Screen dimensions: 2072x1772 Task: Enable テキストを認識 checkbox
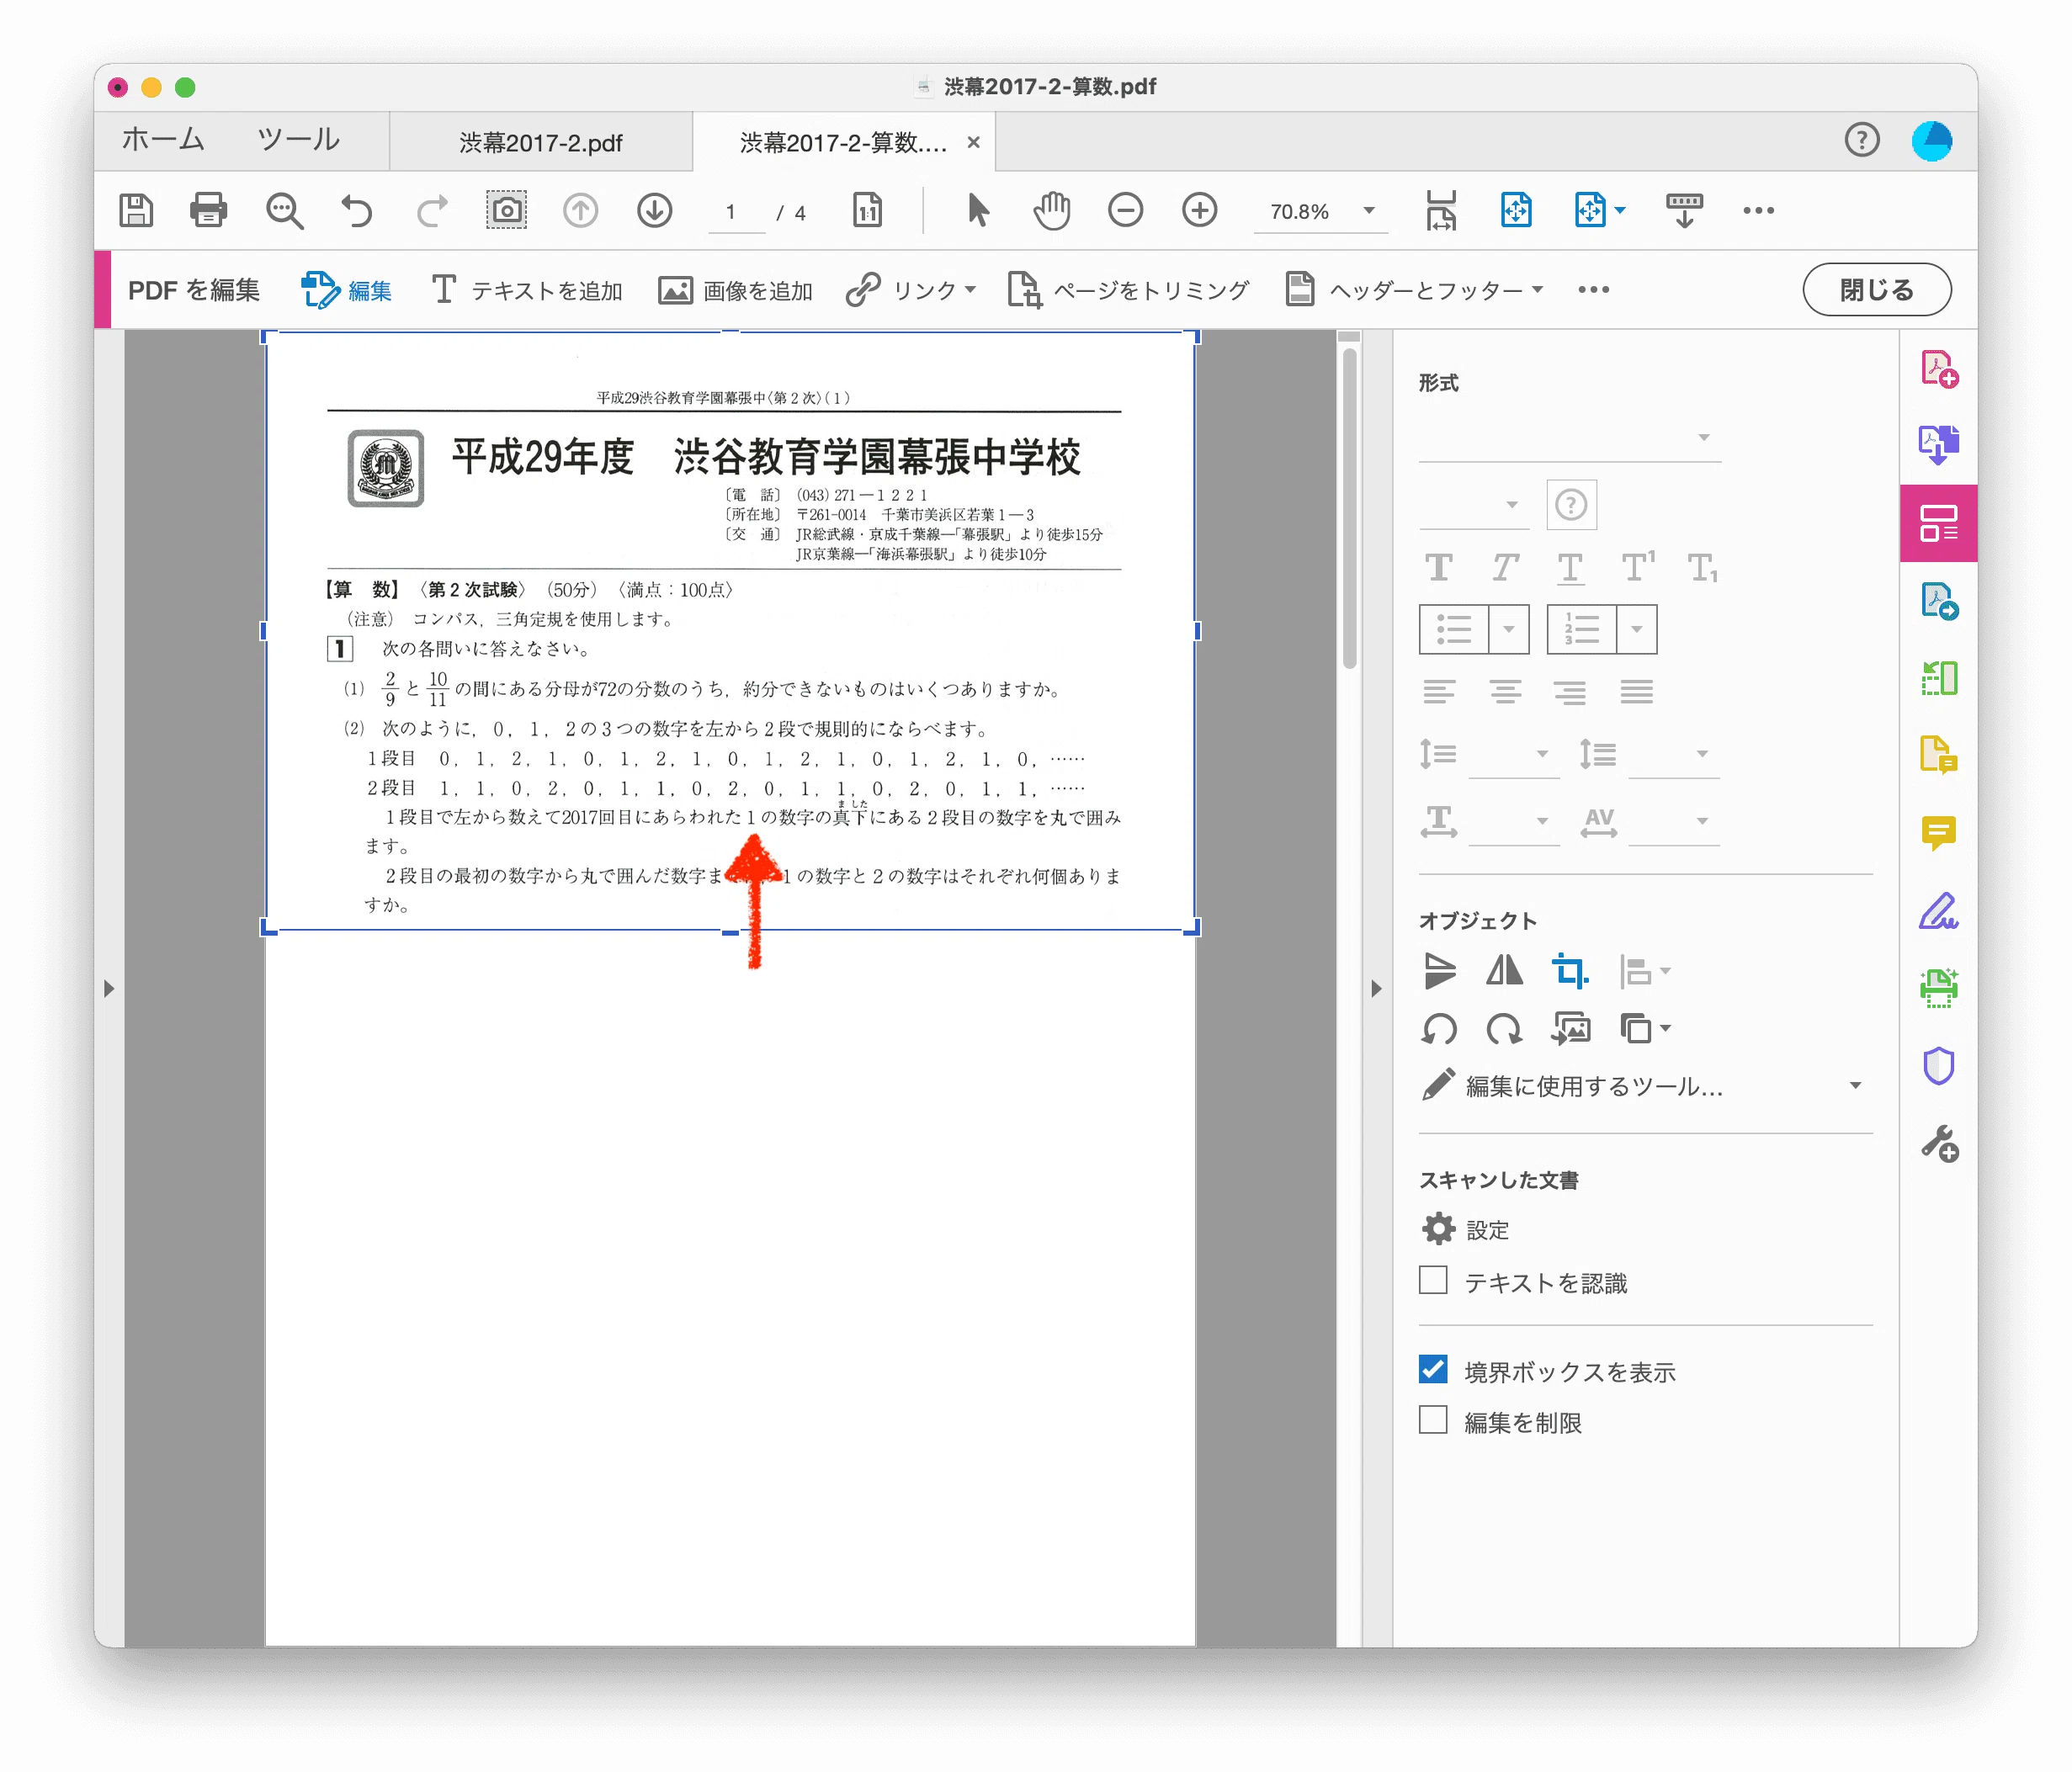pos(1433,1281)
